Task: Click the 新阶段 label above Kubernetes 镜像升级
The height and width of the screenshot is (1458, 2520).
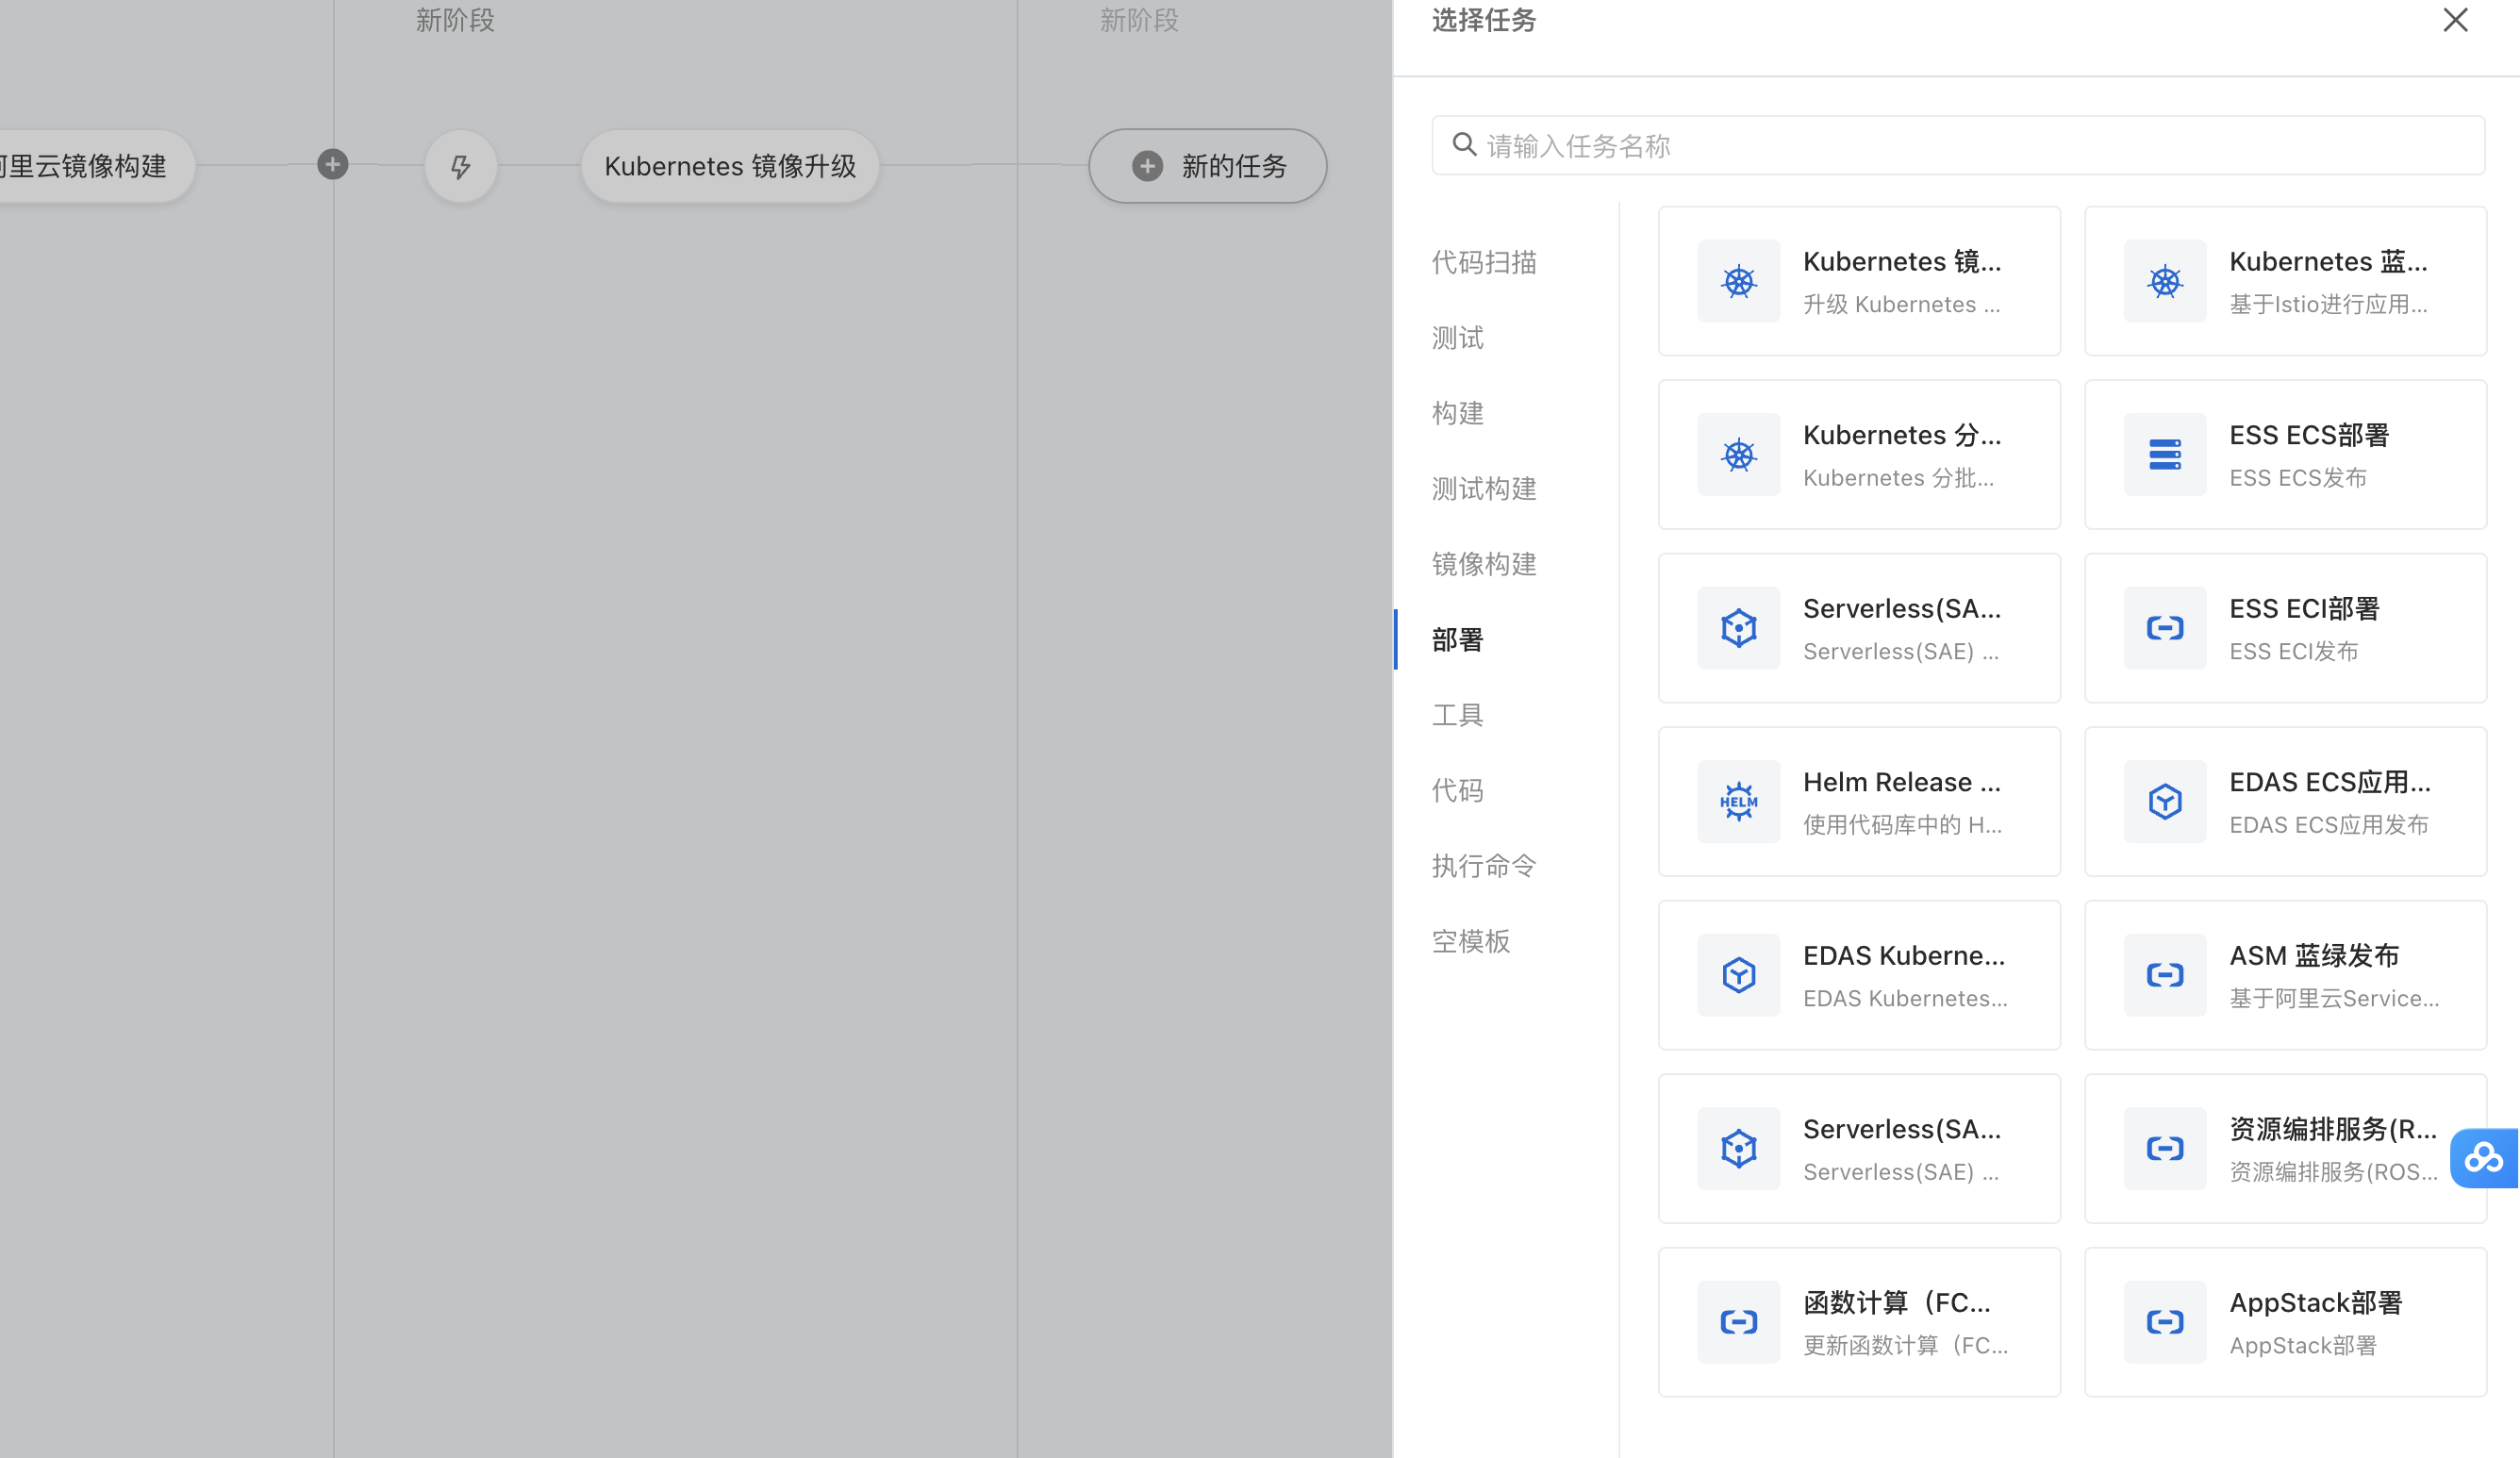Action: (x=455, y=20)
